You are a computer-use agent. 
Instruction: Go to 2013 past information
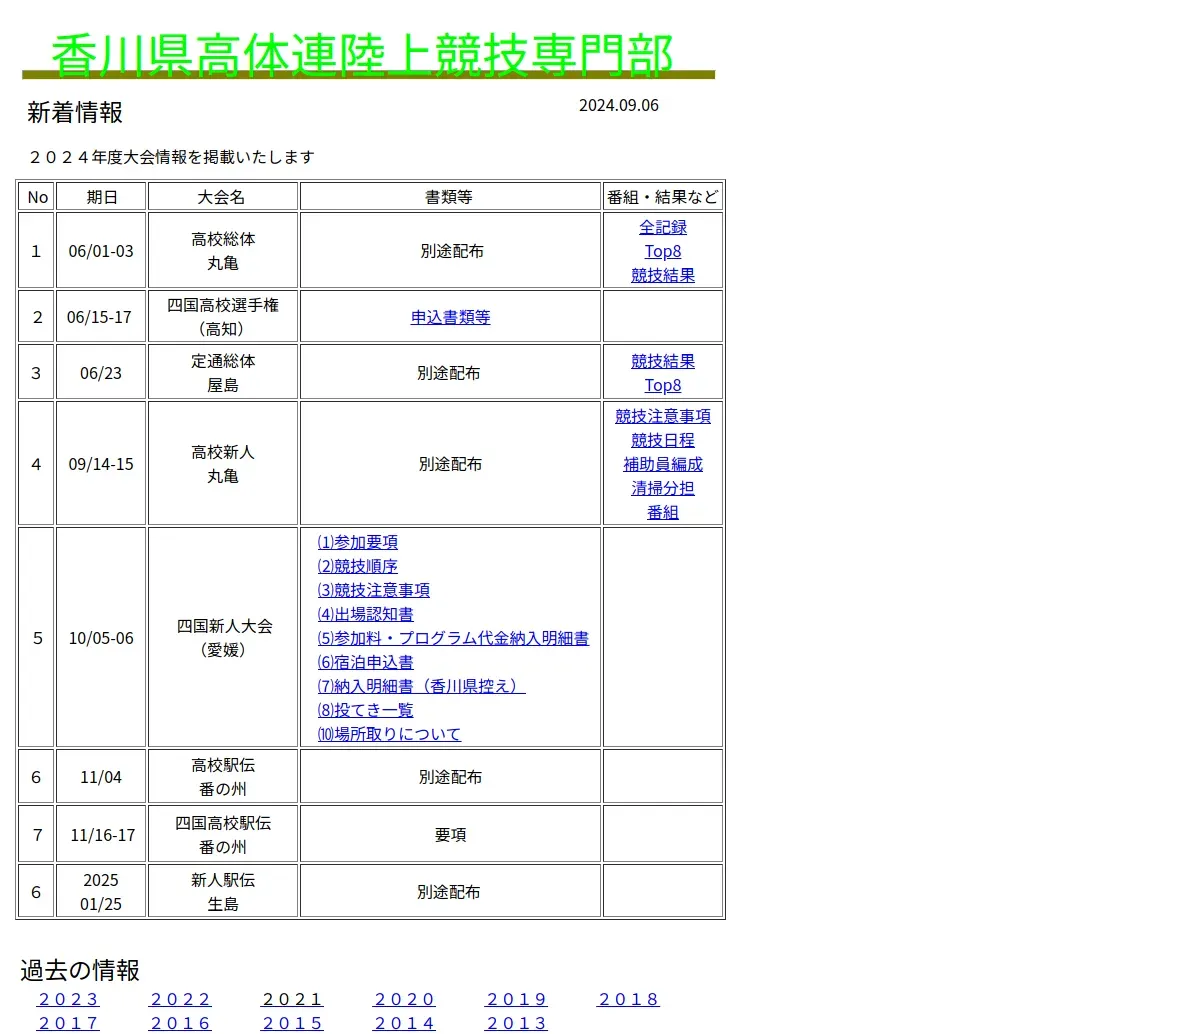click(517, 1023)
